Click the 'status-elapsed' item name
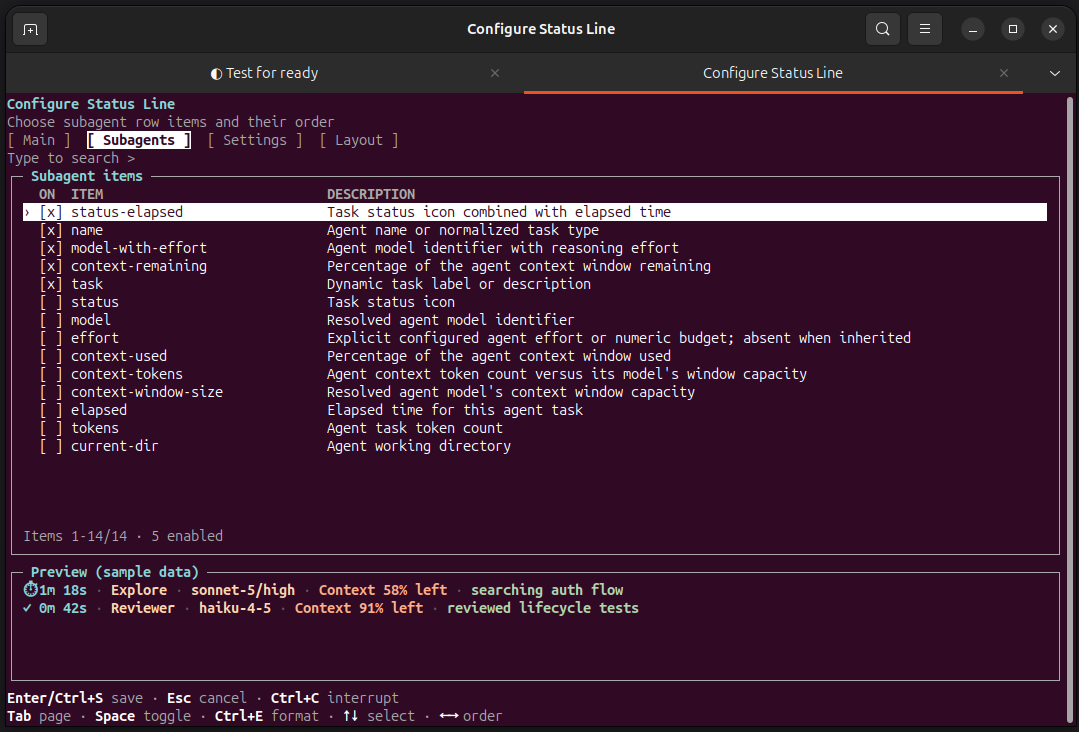 click(127, 212)
